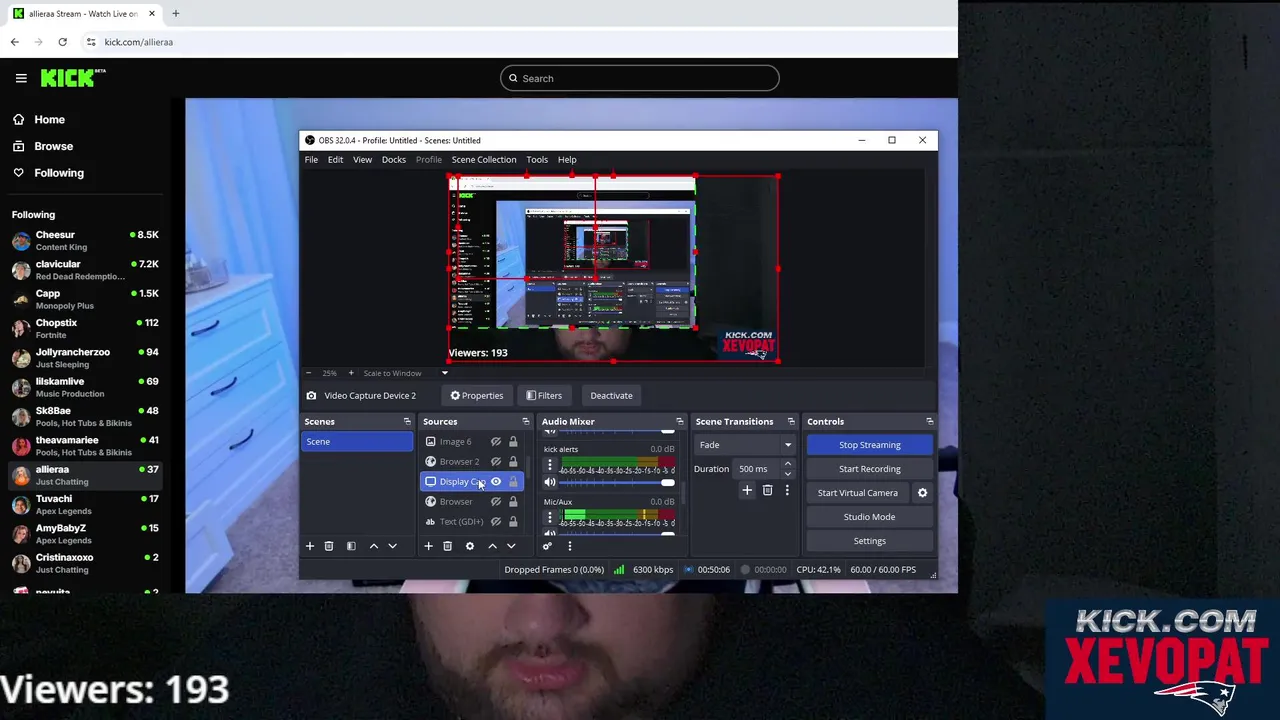
Task: Hide the Display Capture source
Action: coord(496,481)
